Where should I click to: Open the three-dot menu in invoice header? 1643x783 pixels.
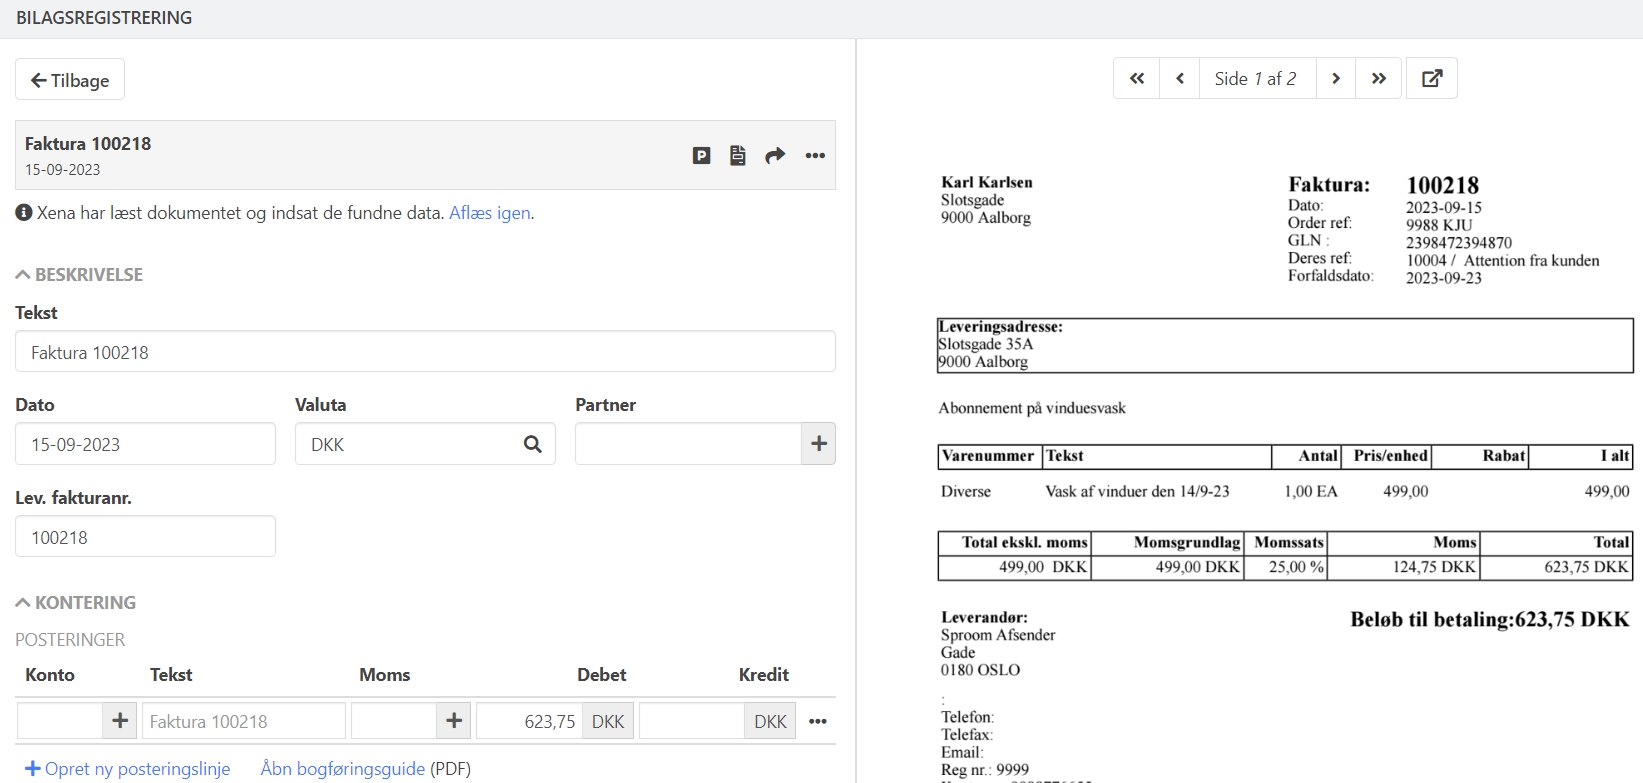tap(815, 155)
